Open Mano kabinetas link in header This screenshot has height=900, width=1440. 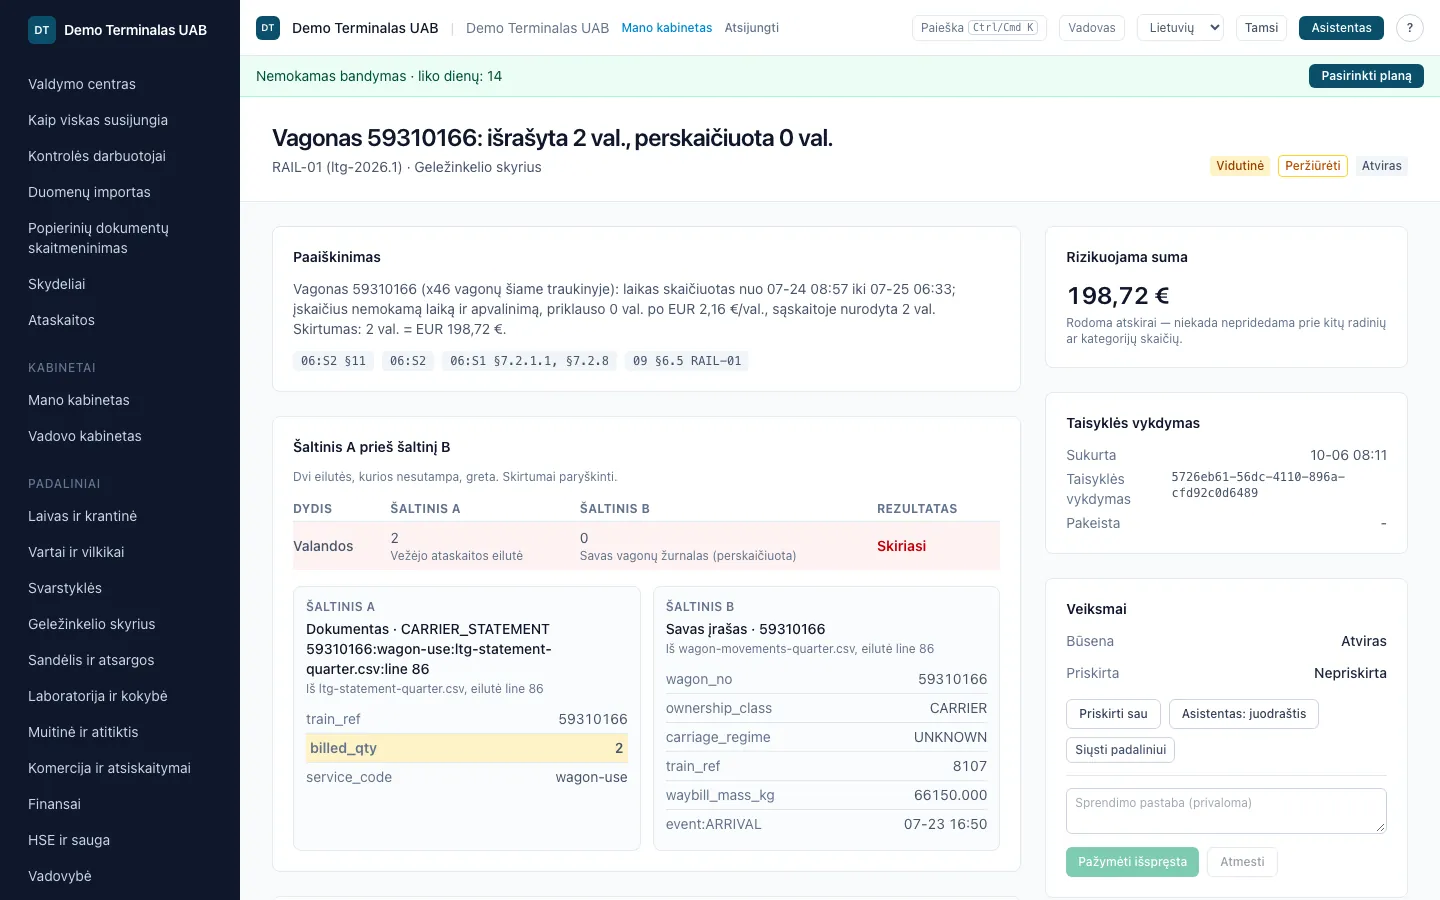tap(667, 28)
